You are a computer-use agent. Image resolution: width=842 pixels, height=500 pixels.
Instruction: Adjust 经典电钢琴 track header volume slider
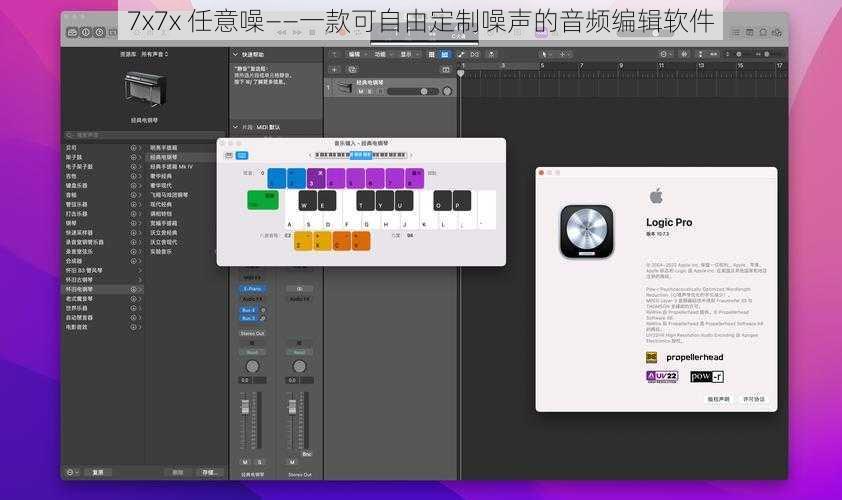click(412, 92)
